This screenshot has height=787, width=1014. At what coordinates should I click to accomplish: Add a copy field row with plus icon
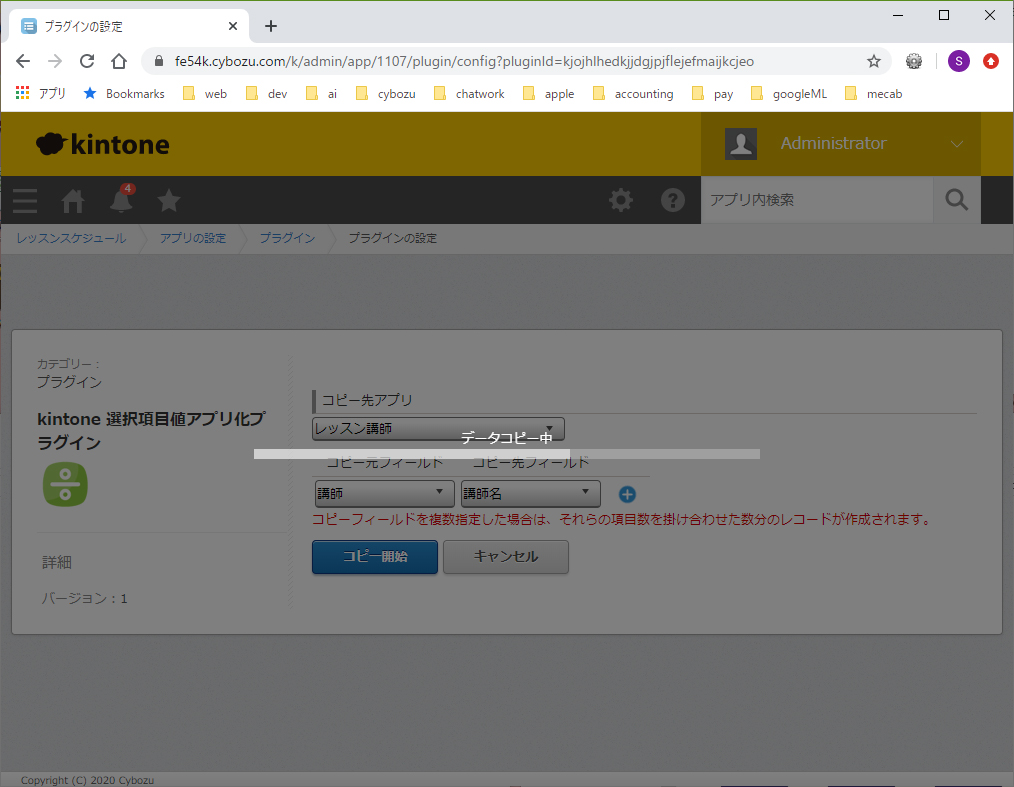click(x=627, y=495)
